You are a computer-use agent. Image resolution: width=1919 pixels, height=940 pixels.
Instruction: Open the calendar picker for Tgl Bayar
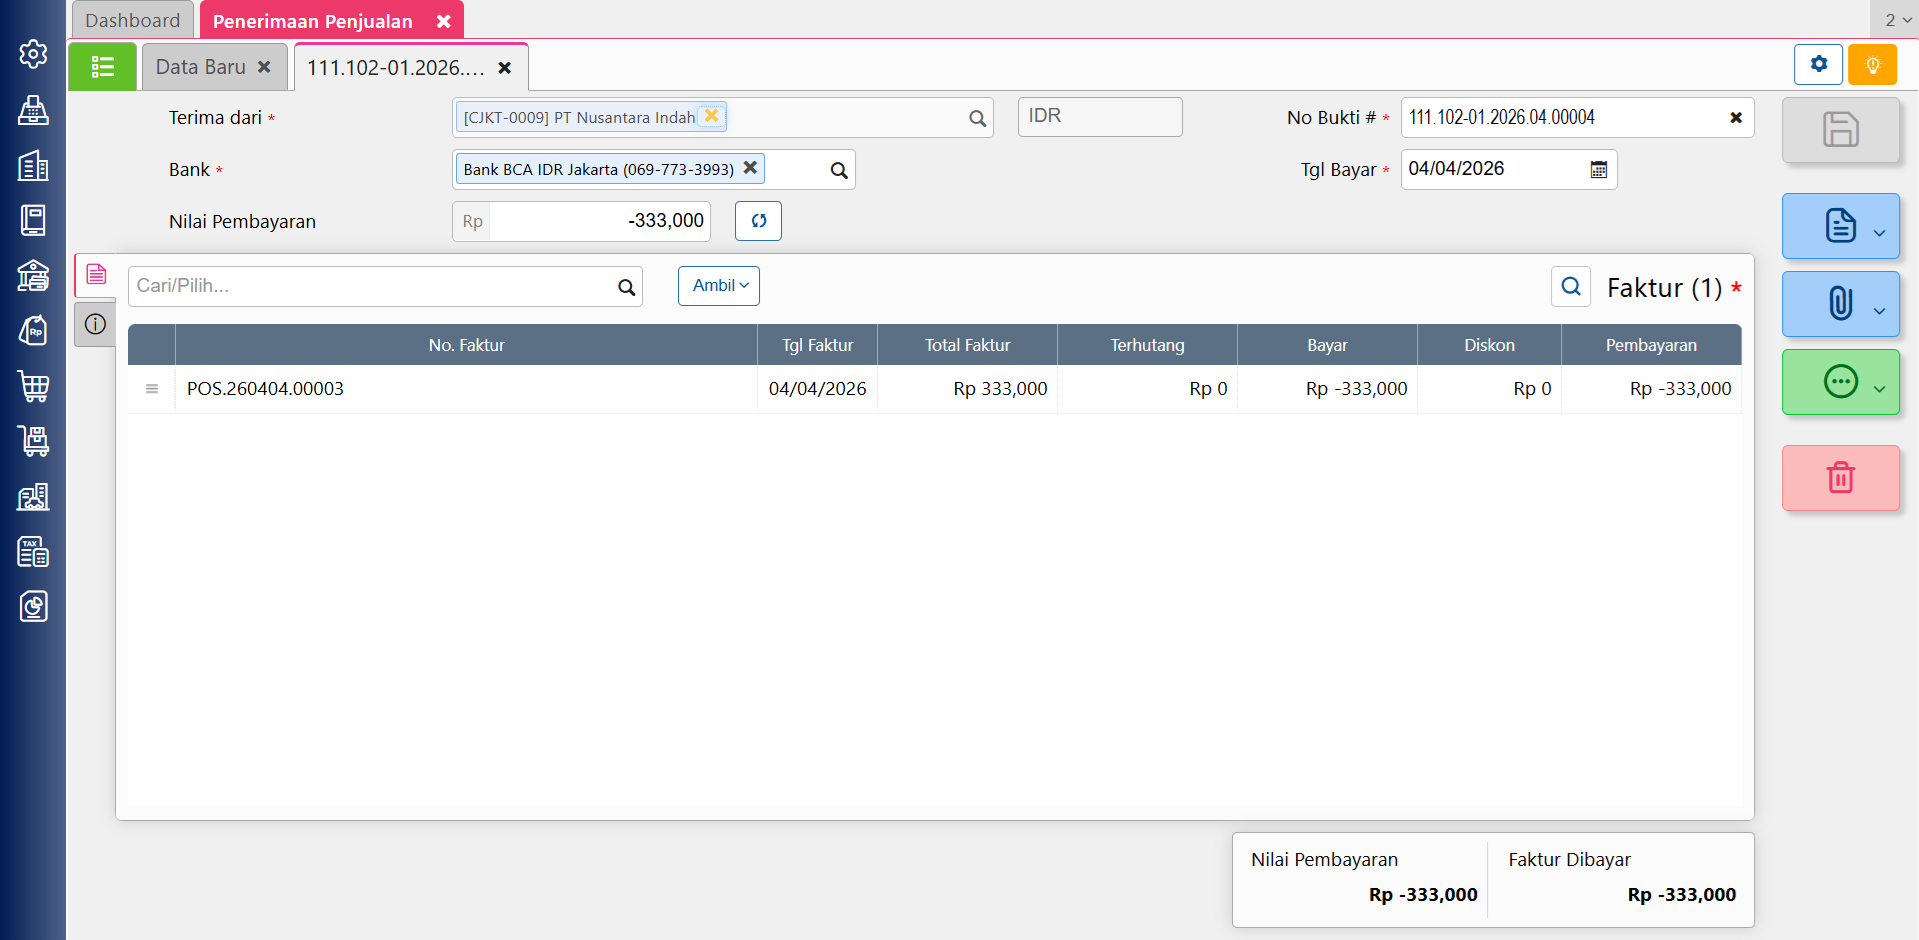coord(1598,170)
